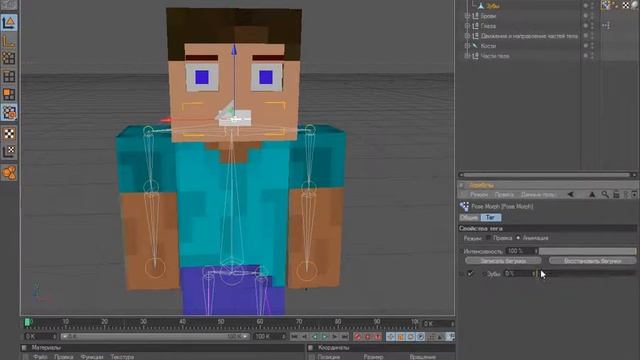640x360 pixels.
Task: Click the lock icon in attributes toolbar
Action: (616, 195)
